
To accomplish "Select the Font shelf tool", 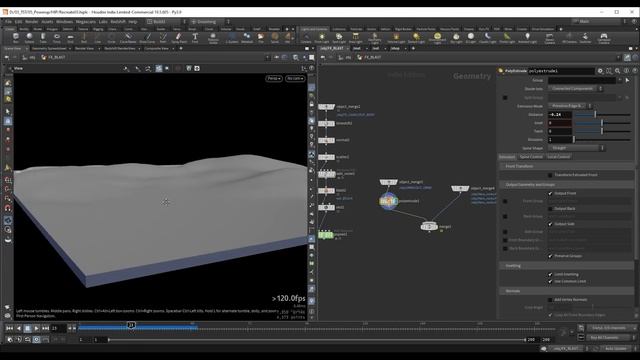I will click(x=195, y=38).
